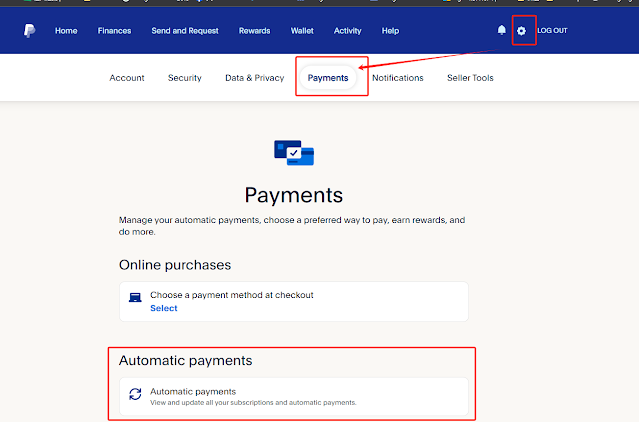Screen dimensions: 639x422
Task: Open settings via the gear icon
Action: (521, 31)
